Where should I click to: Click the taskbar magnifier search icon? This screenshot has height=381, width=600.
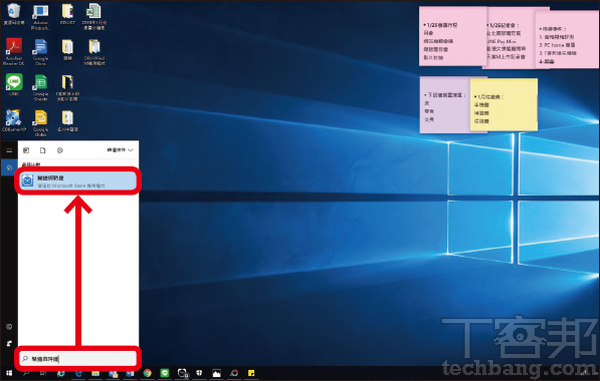point(26,373)
